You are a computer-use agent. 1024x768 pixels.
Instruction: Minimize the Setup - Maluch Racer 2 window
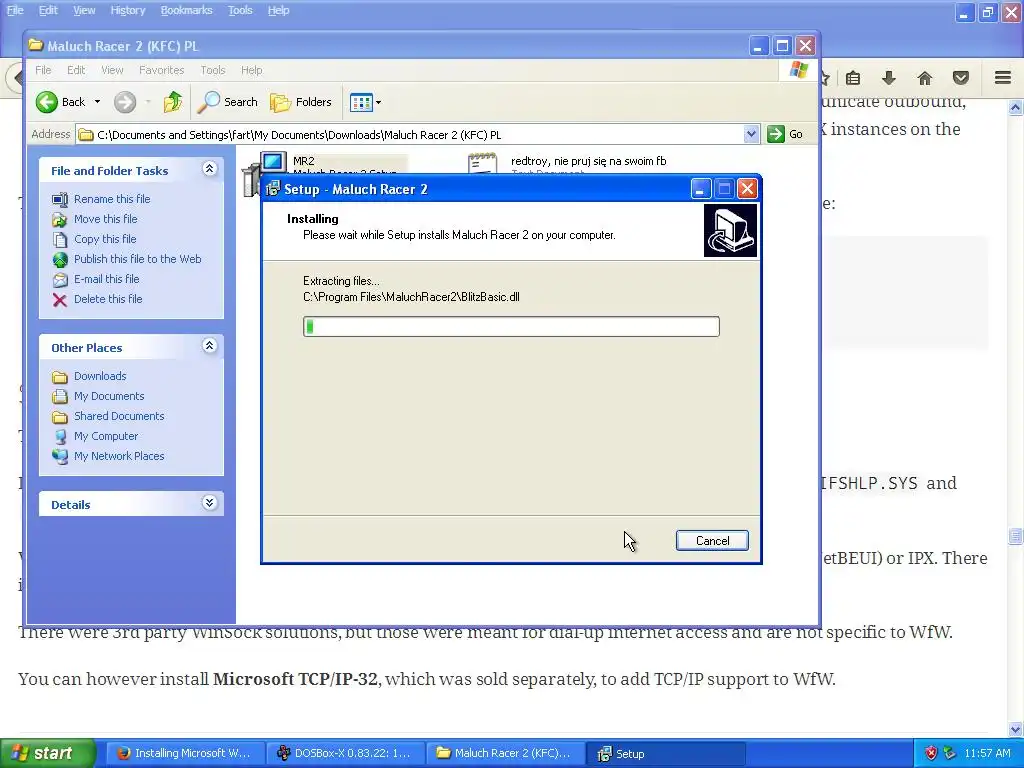(699, 189)
